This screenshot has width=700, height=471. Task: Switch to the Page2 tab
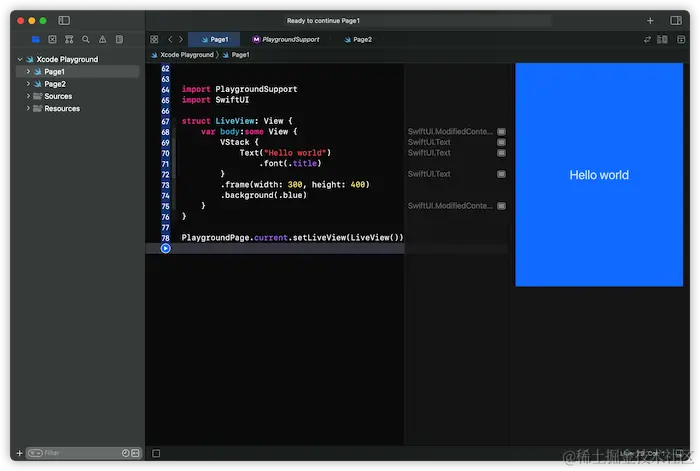pyautogui.click(x=358, y=39)
